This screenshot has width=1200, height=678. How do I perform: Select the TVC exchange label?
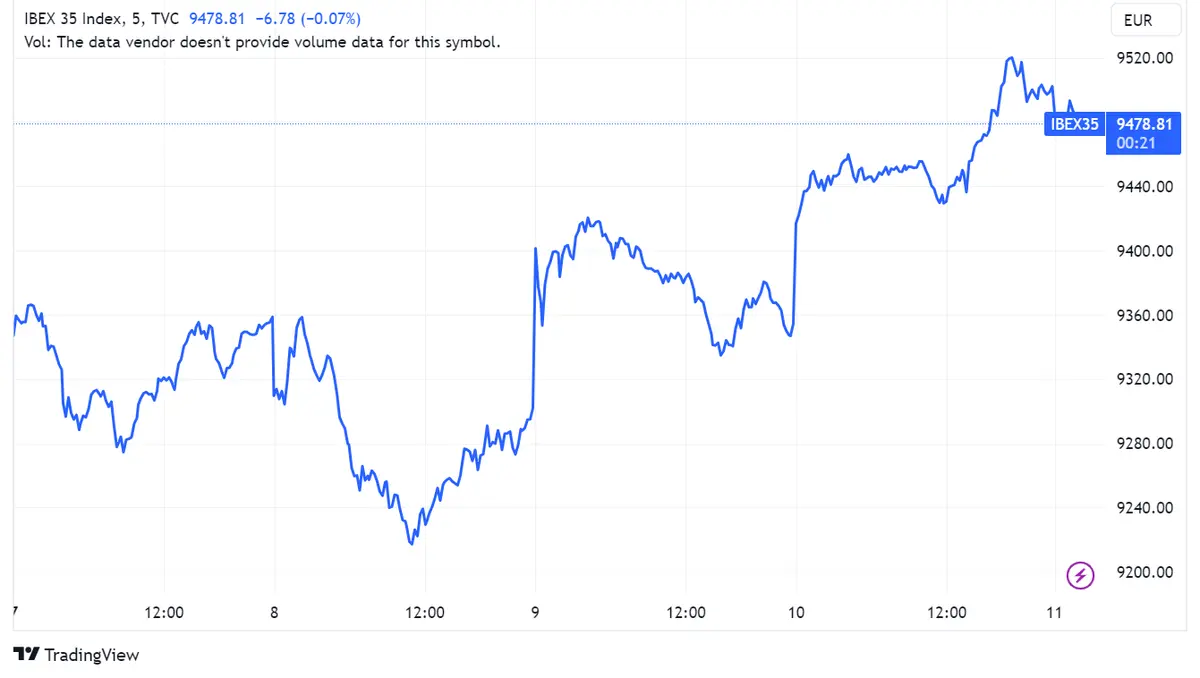coord(163,17)
